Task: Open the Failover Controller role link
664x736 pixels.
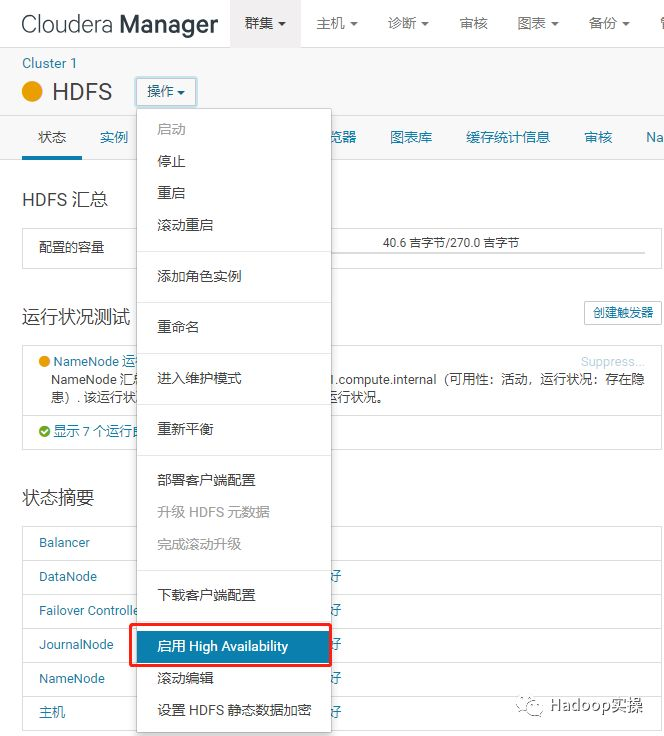Action: tap(88, 610)
